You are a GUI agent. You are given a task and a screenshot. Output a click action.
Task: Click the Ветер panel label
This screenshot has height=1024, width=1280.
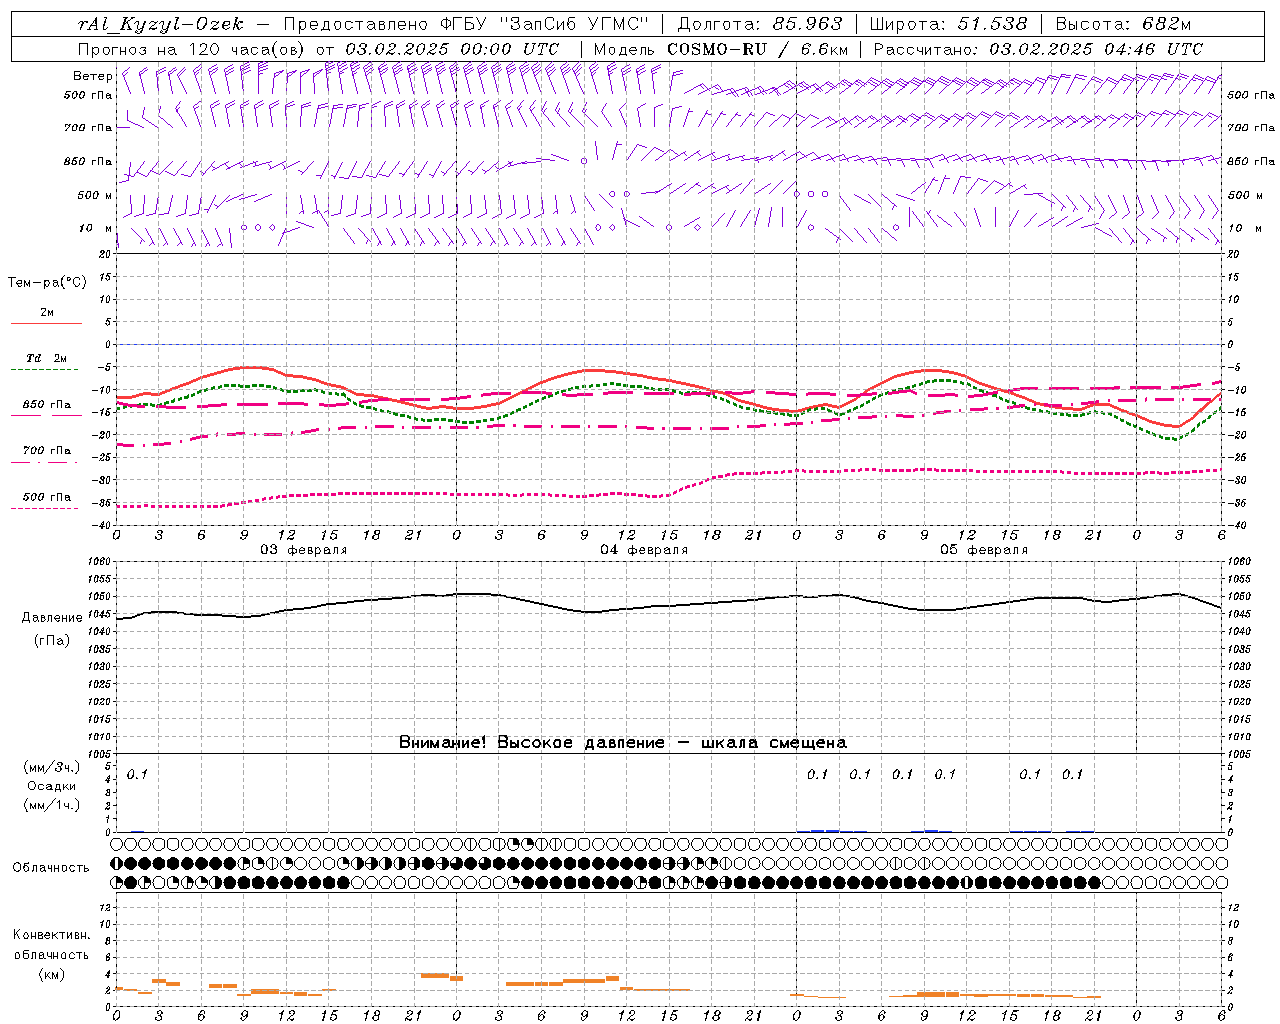coord(92,76)
